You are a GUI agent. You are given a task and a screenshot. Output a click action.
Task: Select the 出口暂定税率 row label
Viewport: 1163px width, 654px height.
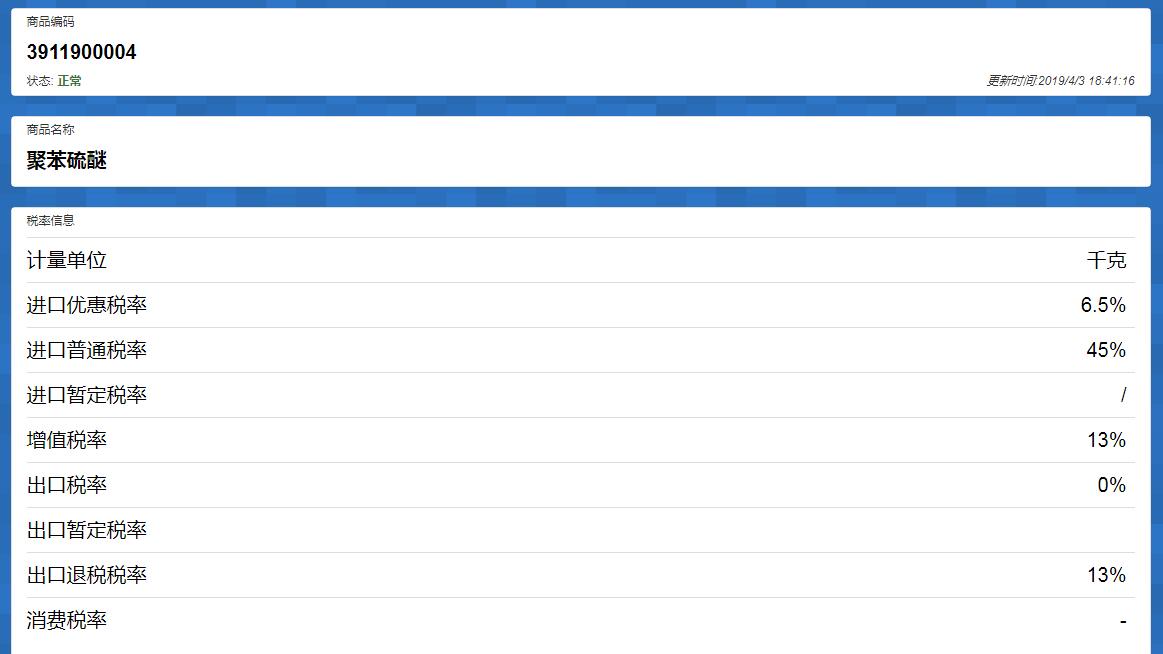86,530
